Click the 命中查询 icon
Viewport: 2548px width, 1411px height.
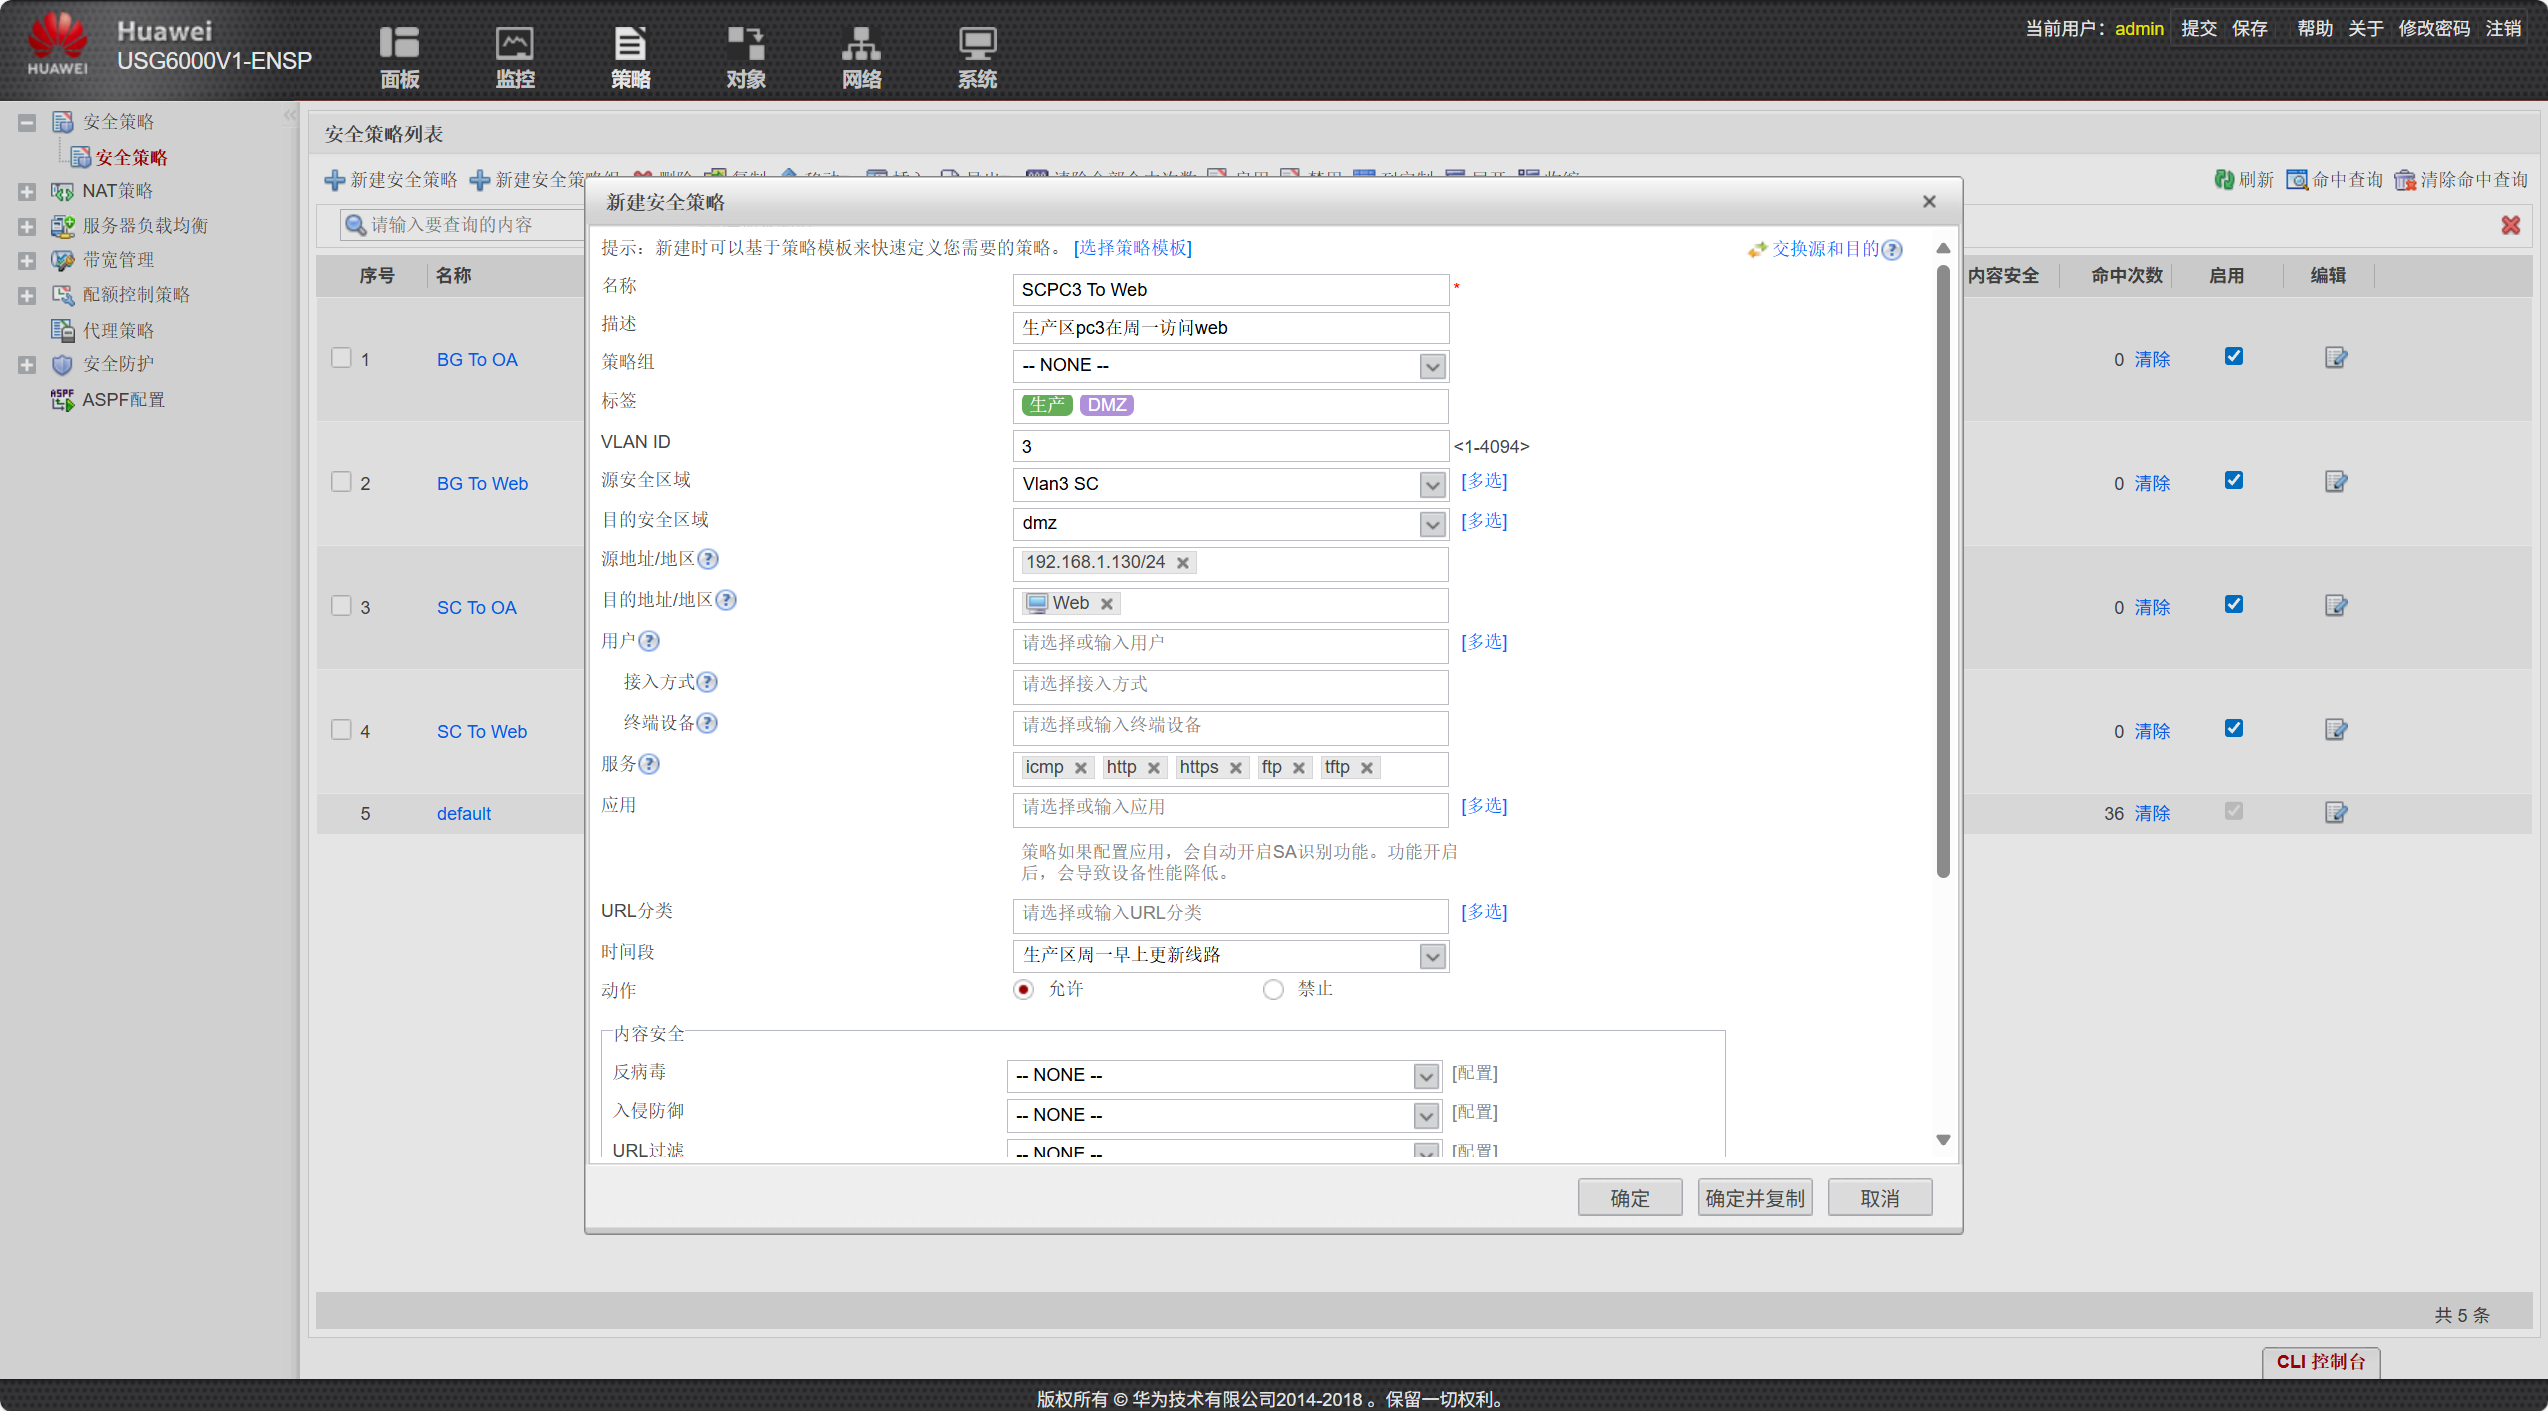[2297, 180]
